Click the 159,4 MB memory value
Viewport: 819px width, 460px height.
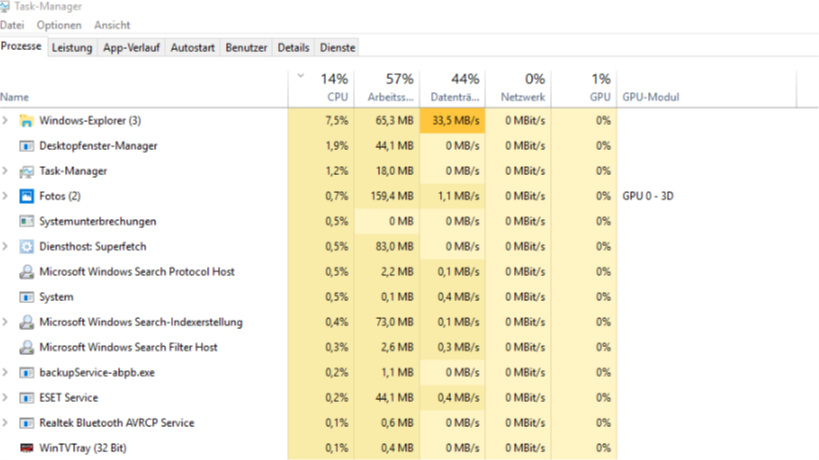tap(392, 196)
